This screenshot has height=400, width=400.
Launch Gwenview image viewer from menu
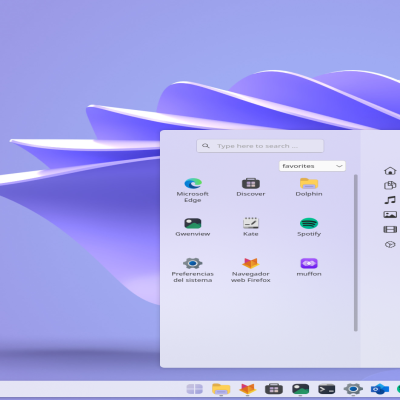[193, 227]
